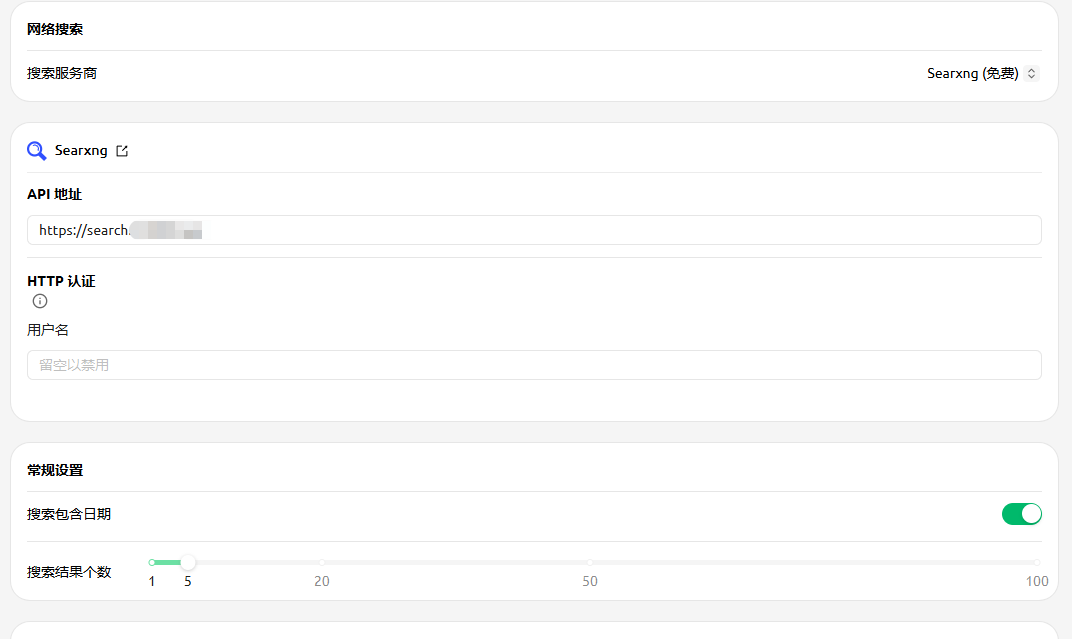Click the 网络搜索 section heading
This screenshot has height=639, width=1072.
[x=55, y=29]
